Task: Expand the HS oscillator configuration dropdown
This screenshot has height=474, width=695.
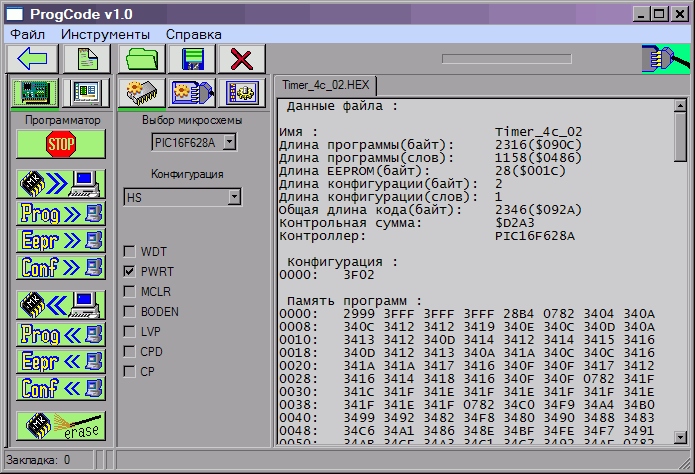Action: 234,197
